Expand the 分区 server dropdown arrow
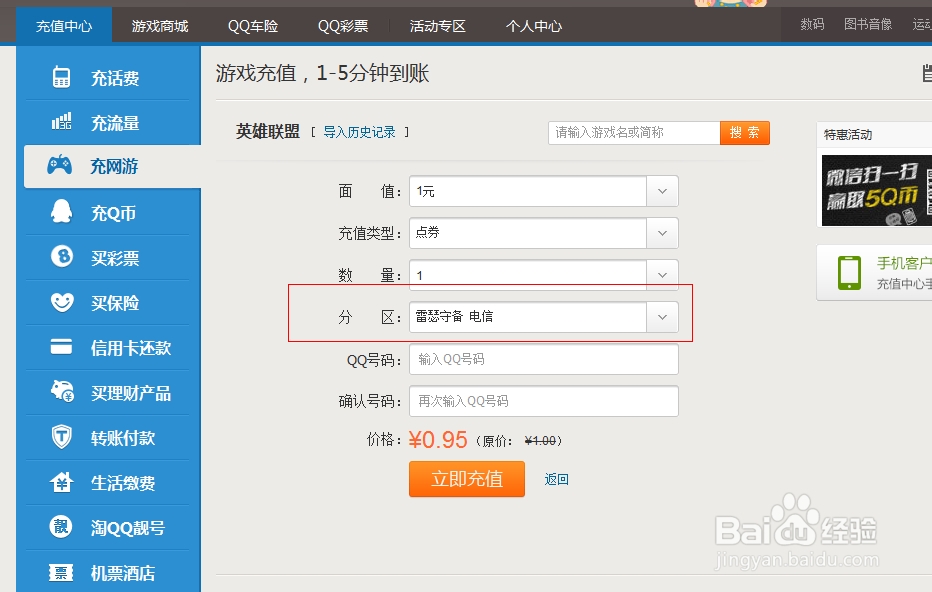 662,317
